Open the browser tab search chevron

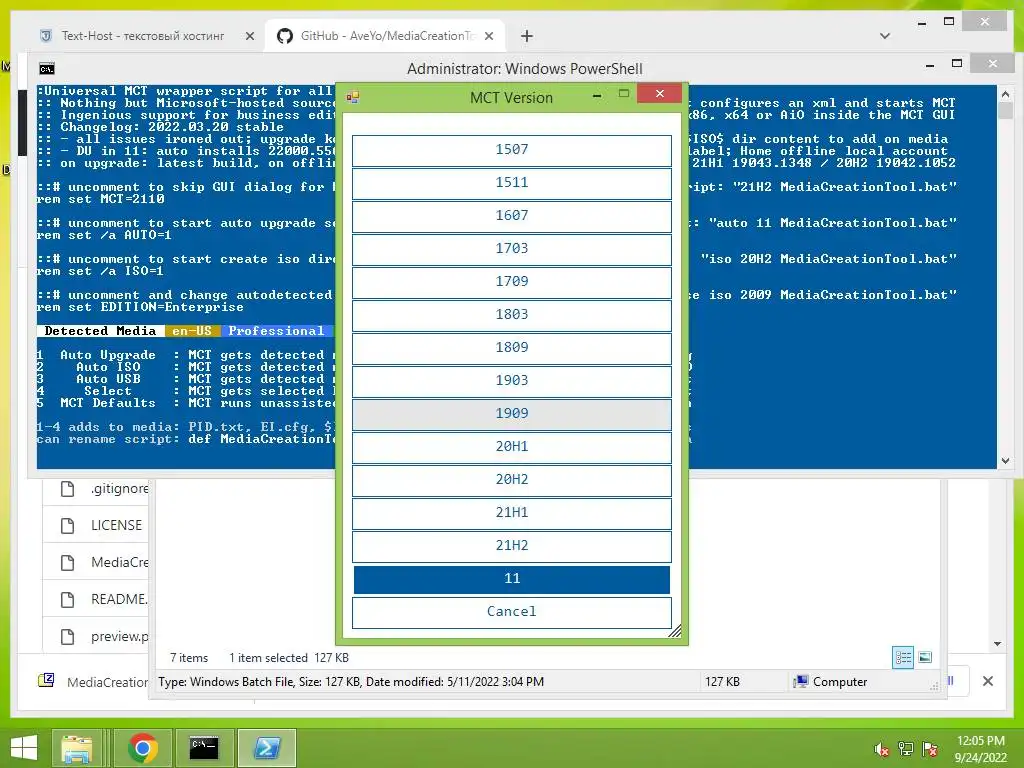(885, 36)
